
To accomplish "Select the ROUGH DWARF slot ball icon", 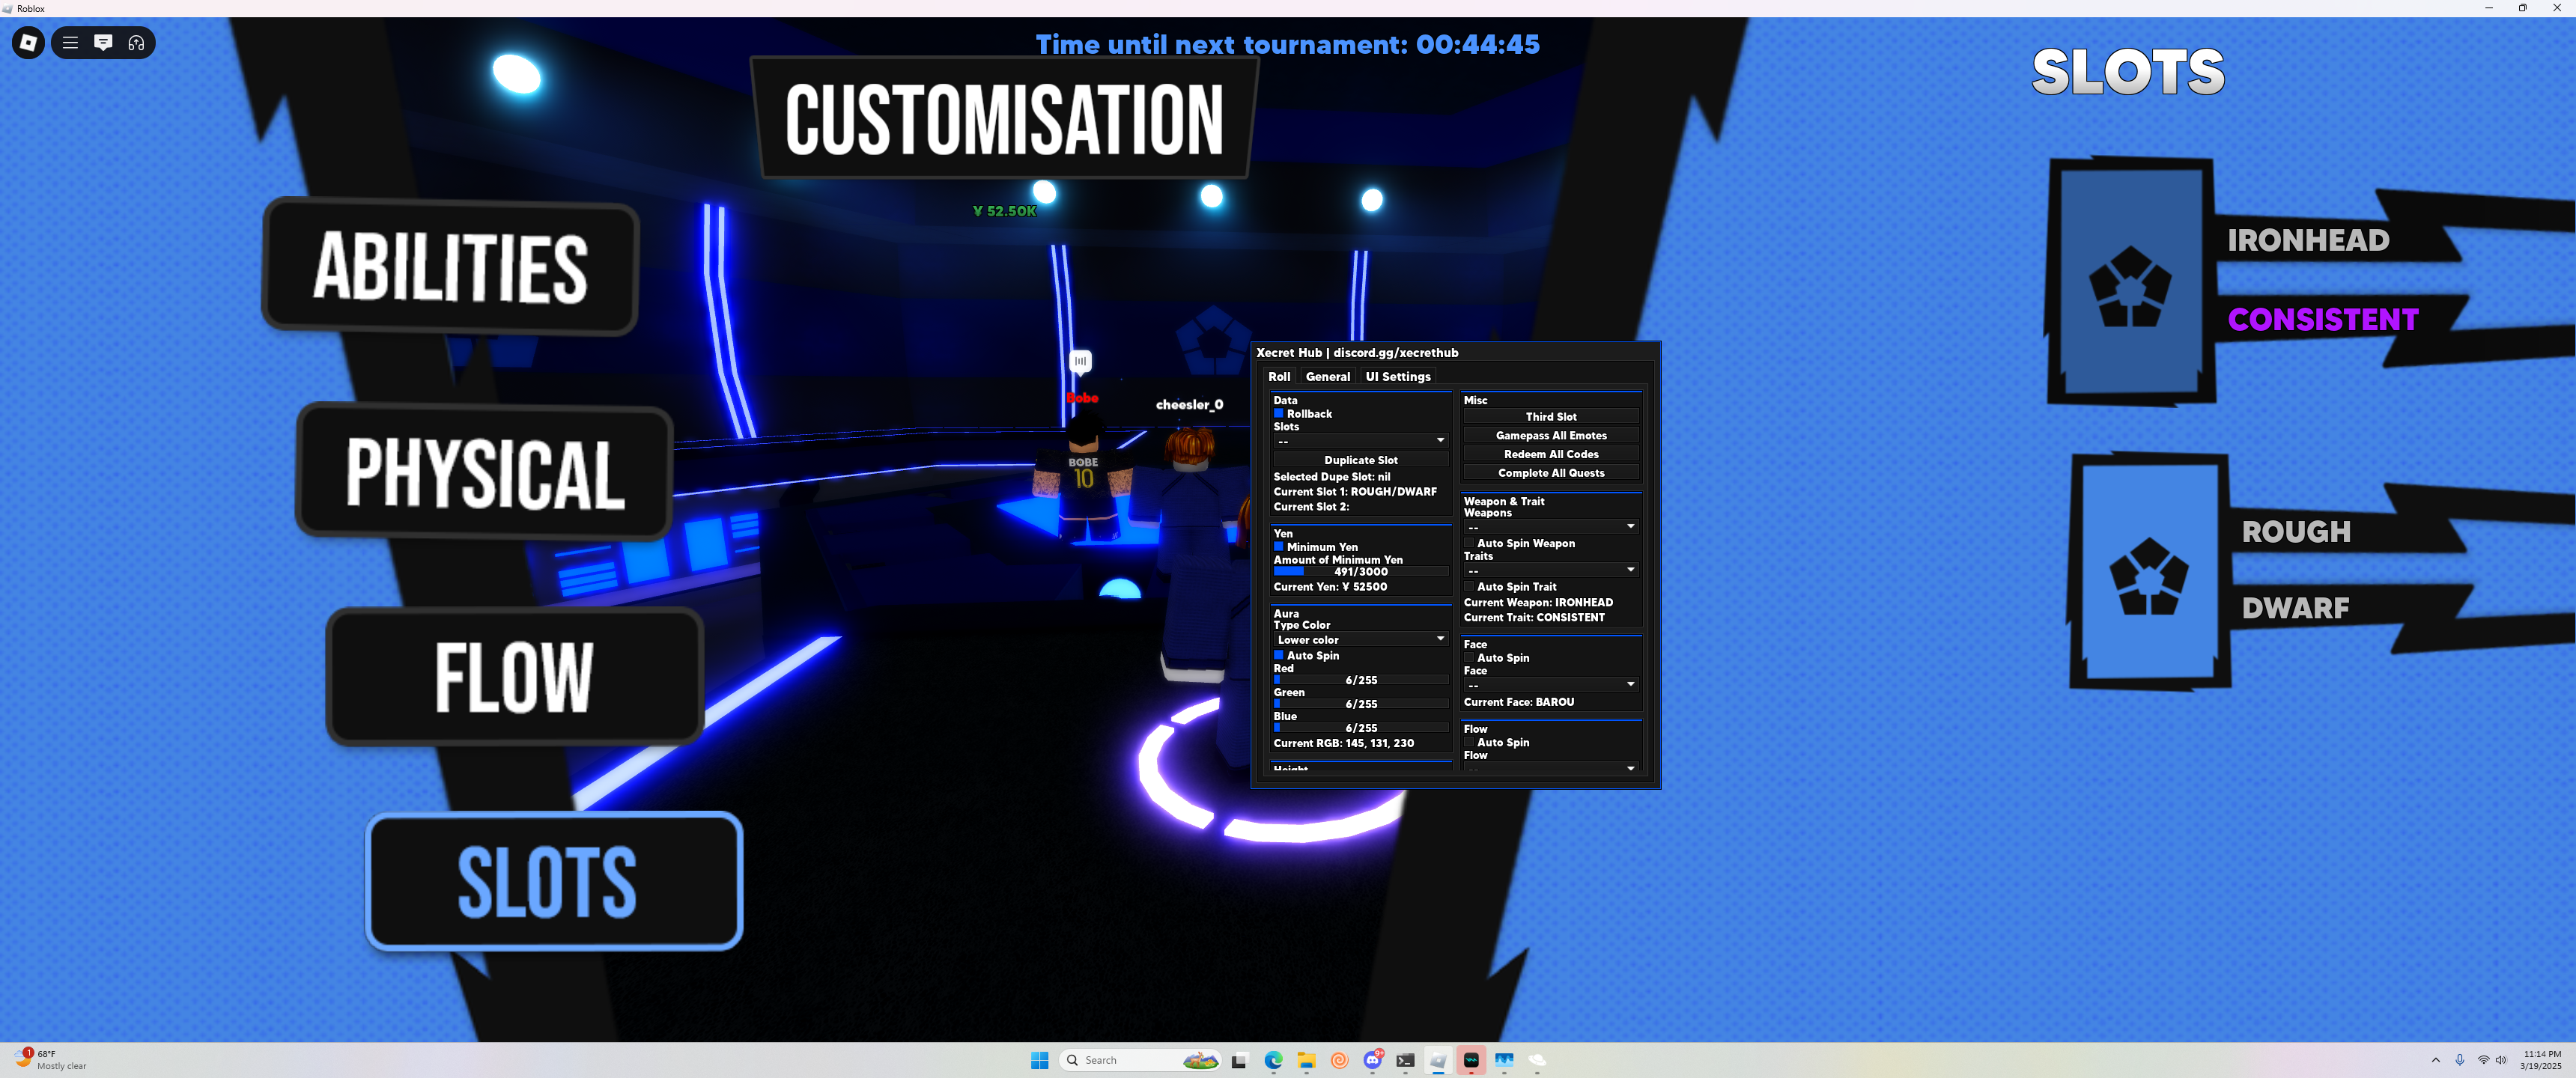I will 2148,575.
